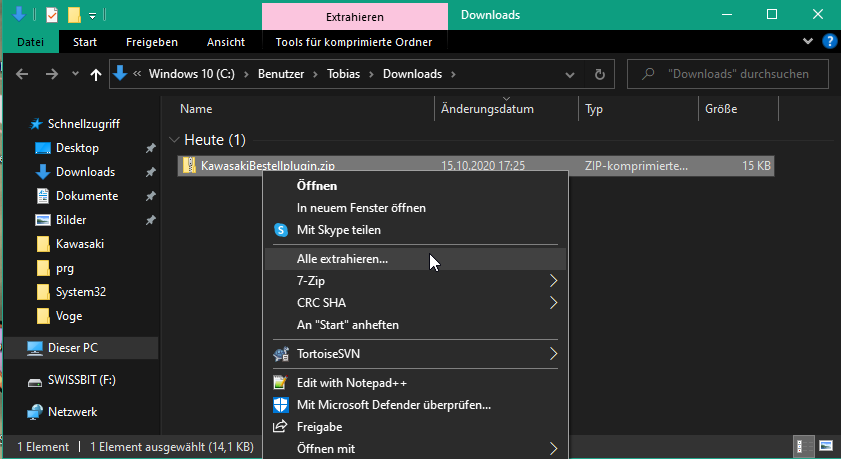This screenshot has width=841, height=459.
Task: Switch to details view icon in status bar
Action: click(802, 446)
